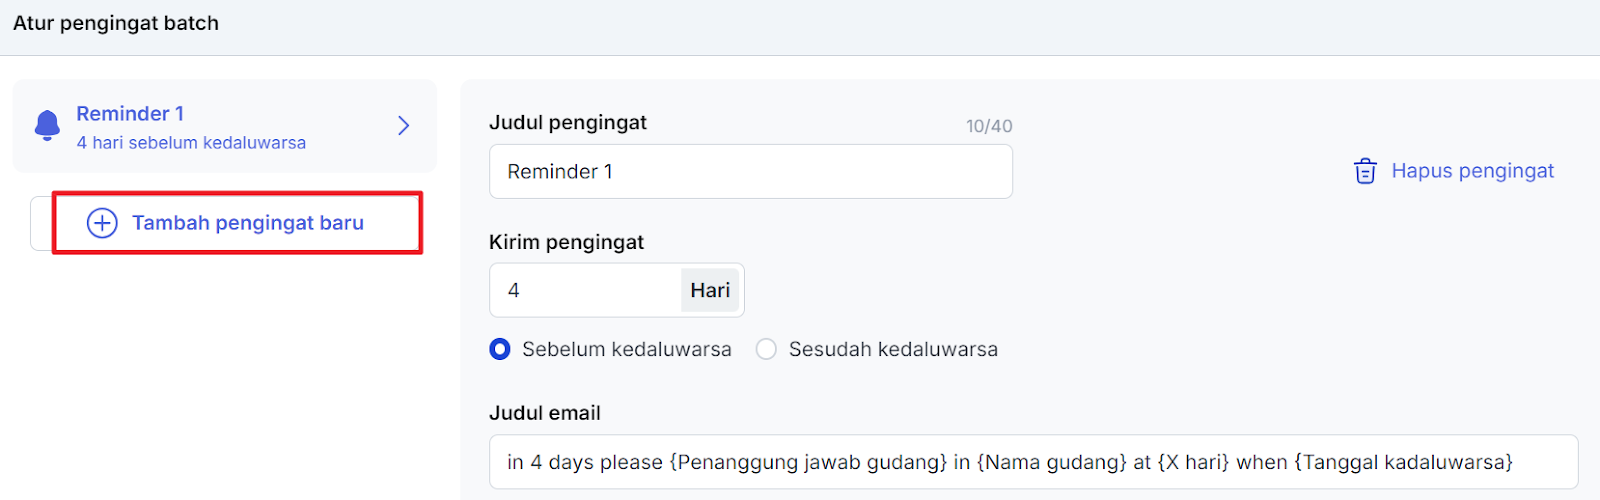This screenshot has height=500, width=1600.
Task: Expand Reminder 1 using the chevron arrow
Action: (x=404, y=126)
